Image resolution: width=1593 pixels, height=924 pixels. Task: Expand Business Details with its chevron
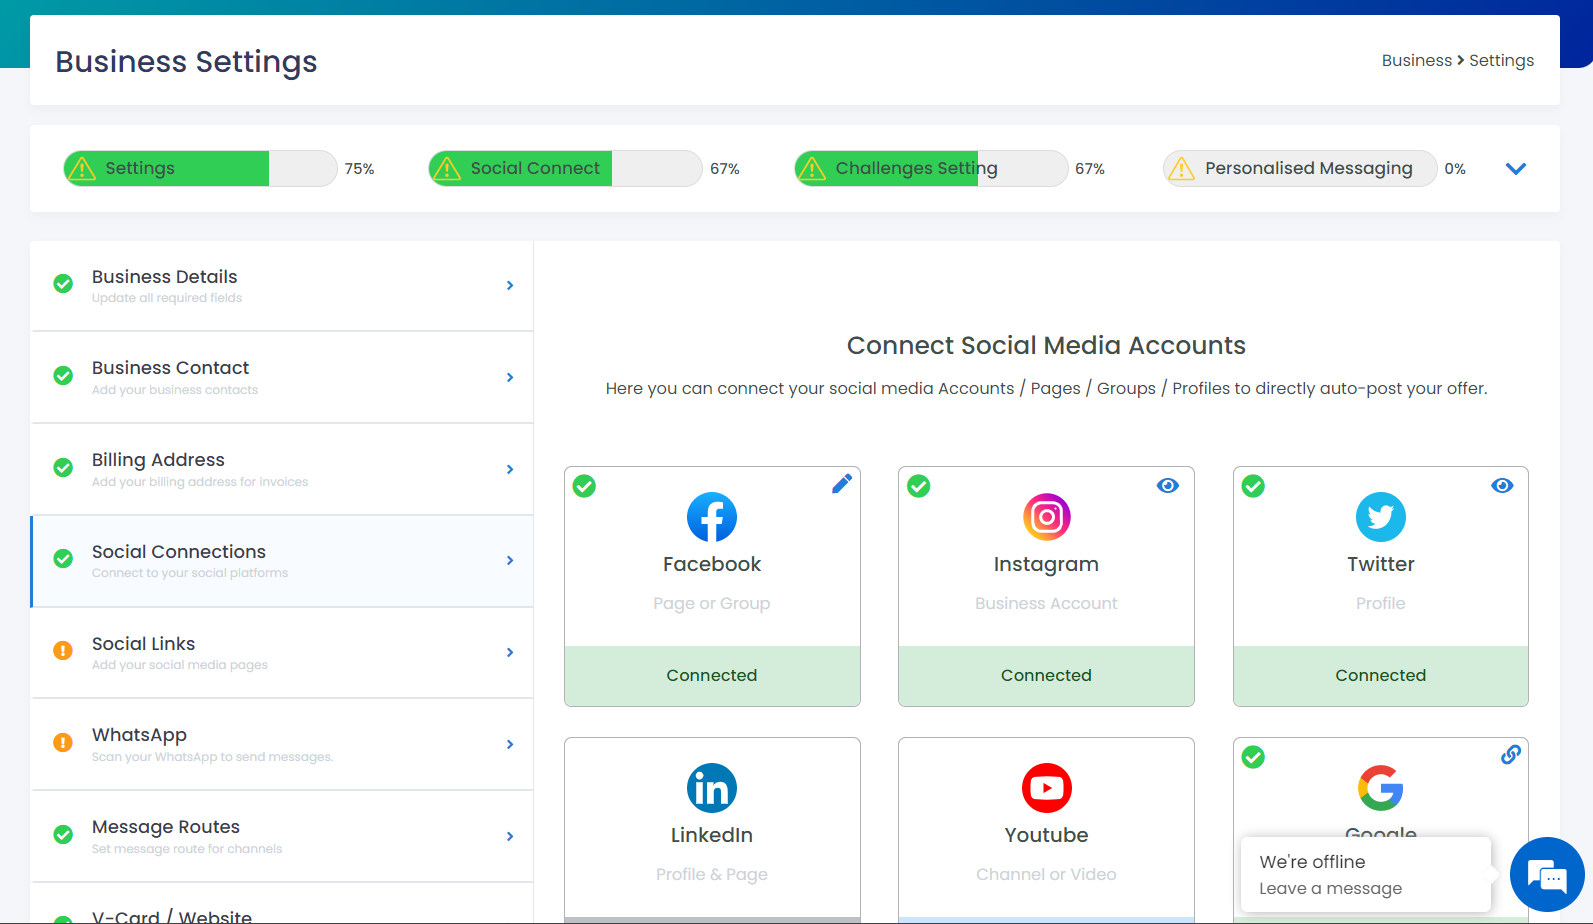tap(510, 286)
